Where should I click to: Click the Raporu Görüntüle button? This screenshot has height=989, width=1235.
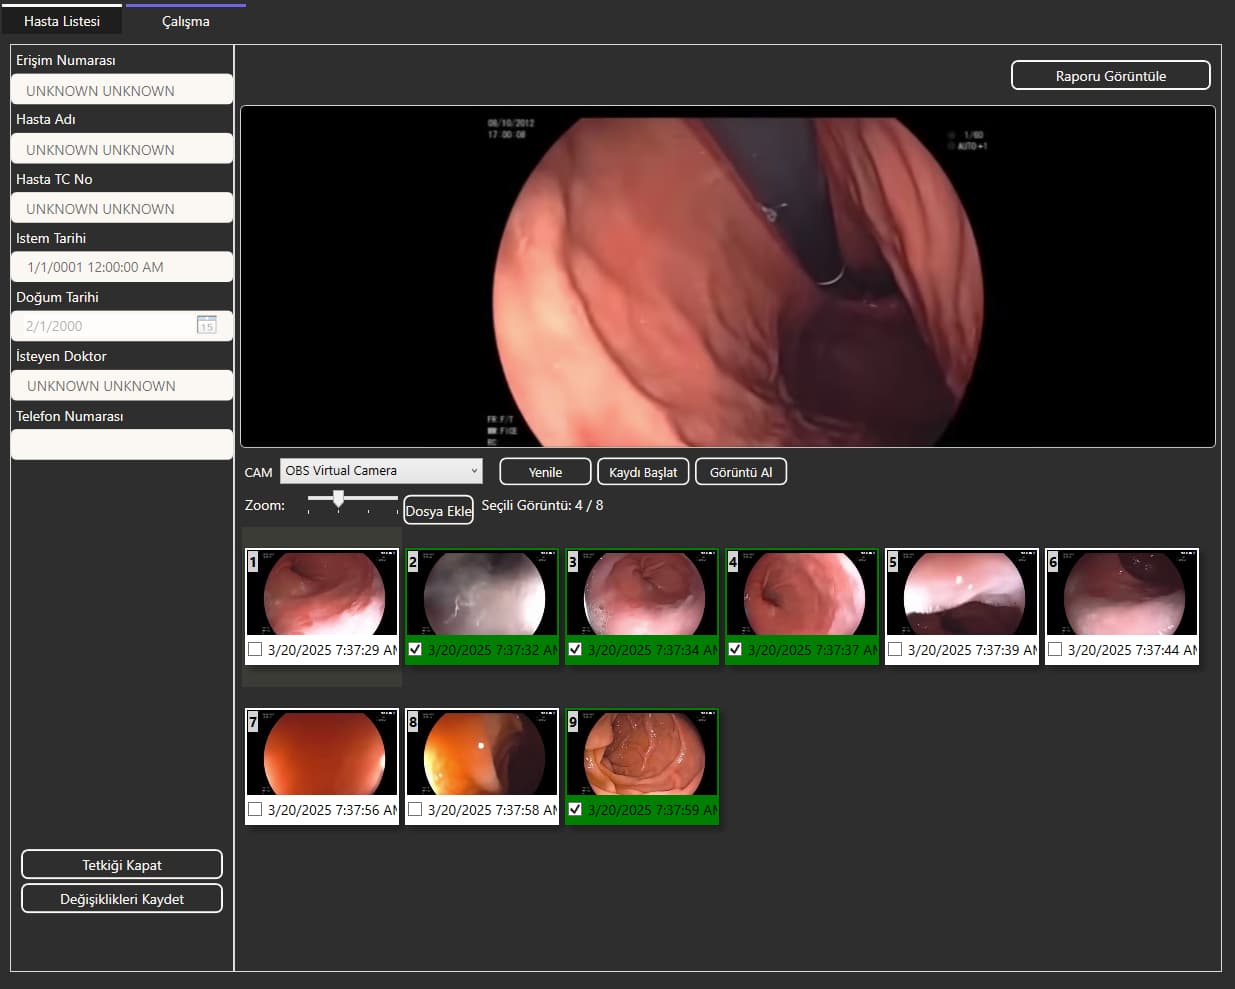pos(1110,76)
